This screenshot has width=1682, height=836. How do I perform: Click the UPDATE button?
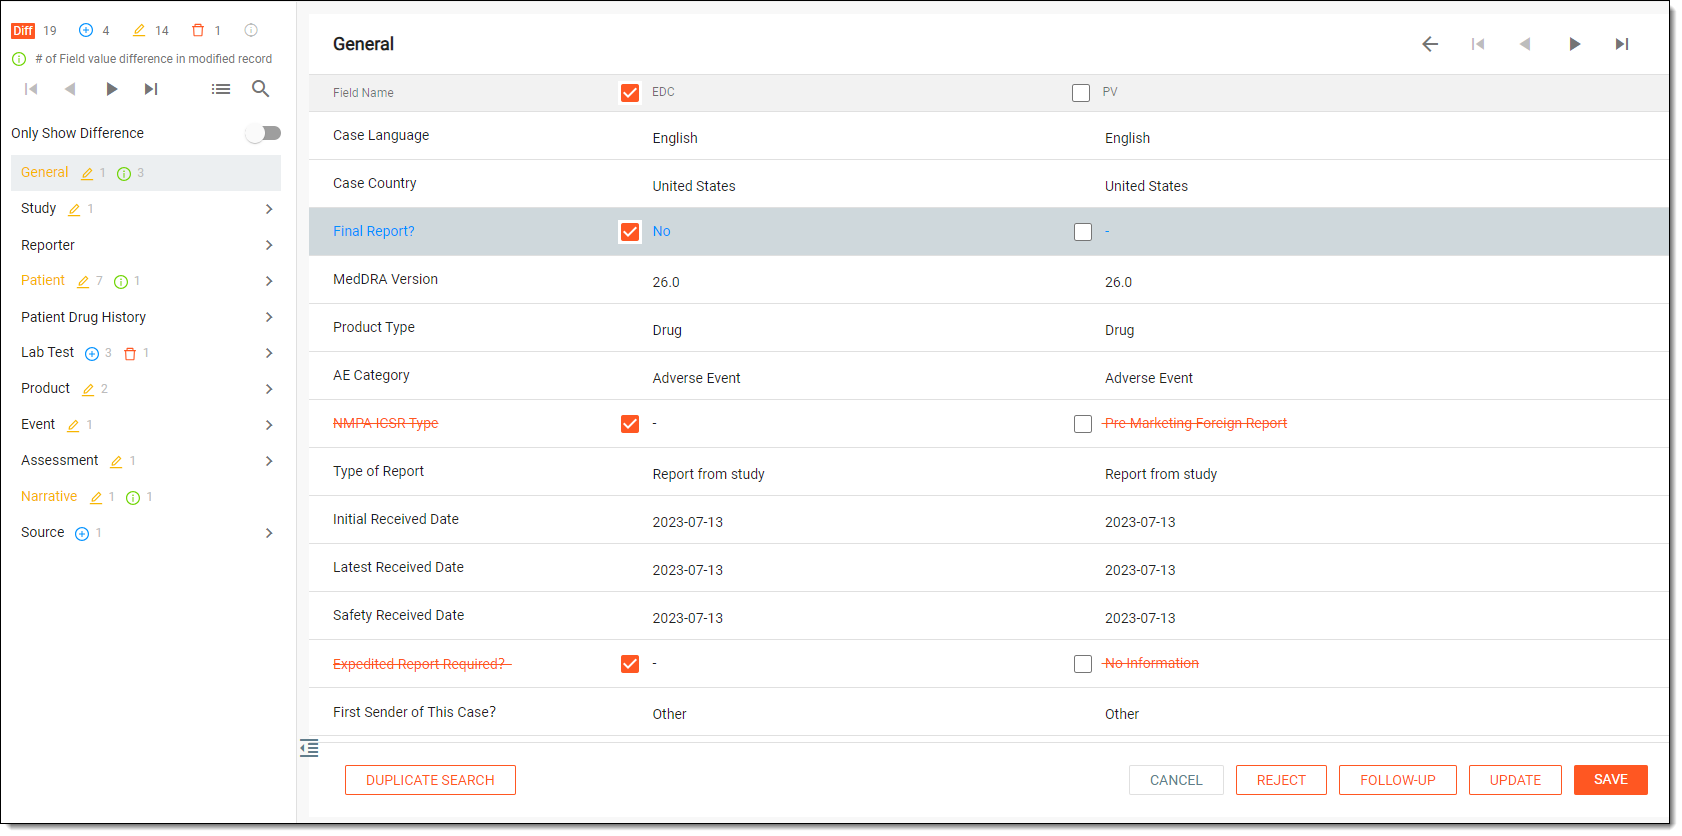click(1515, 780)
